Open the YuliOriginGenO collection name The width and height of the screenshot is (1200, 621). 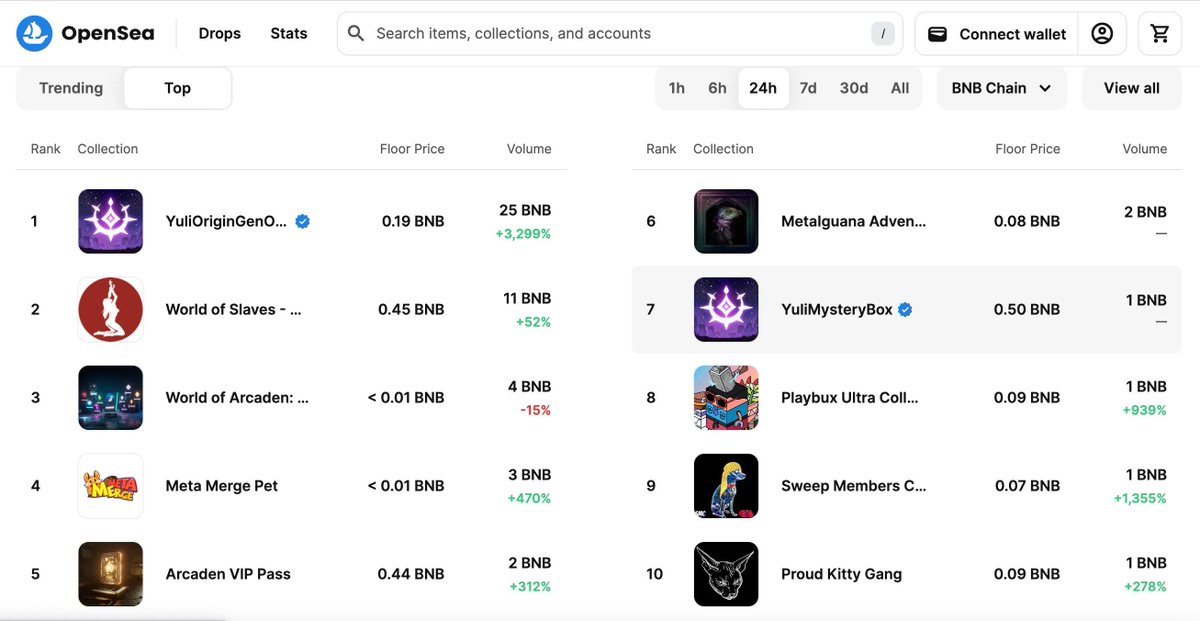pos(226,221)
